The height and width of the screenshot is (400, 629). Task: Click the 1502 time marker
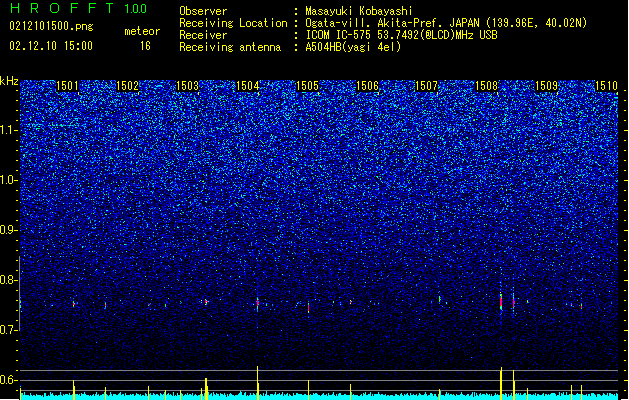tap(127, 85)
